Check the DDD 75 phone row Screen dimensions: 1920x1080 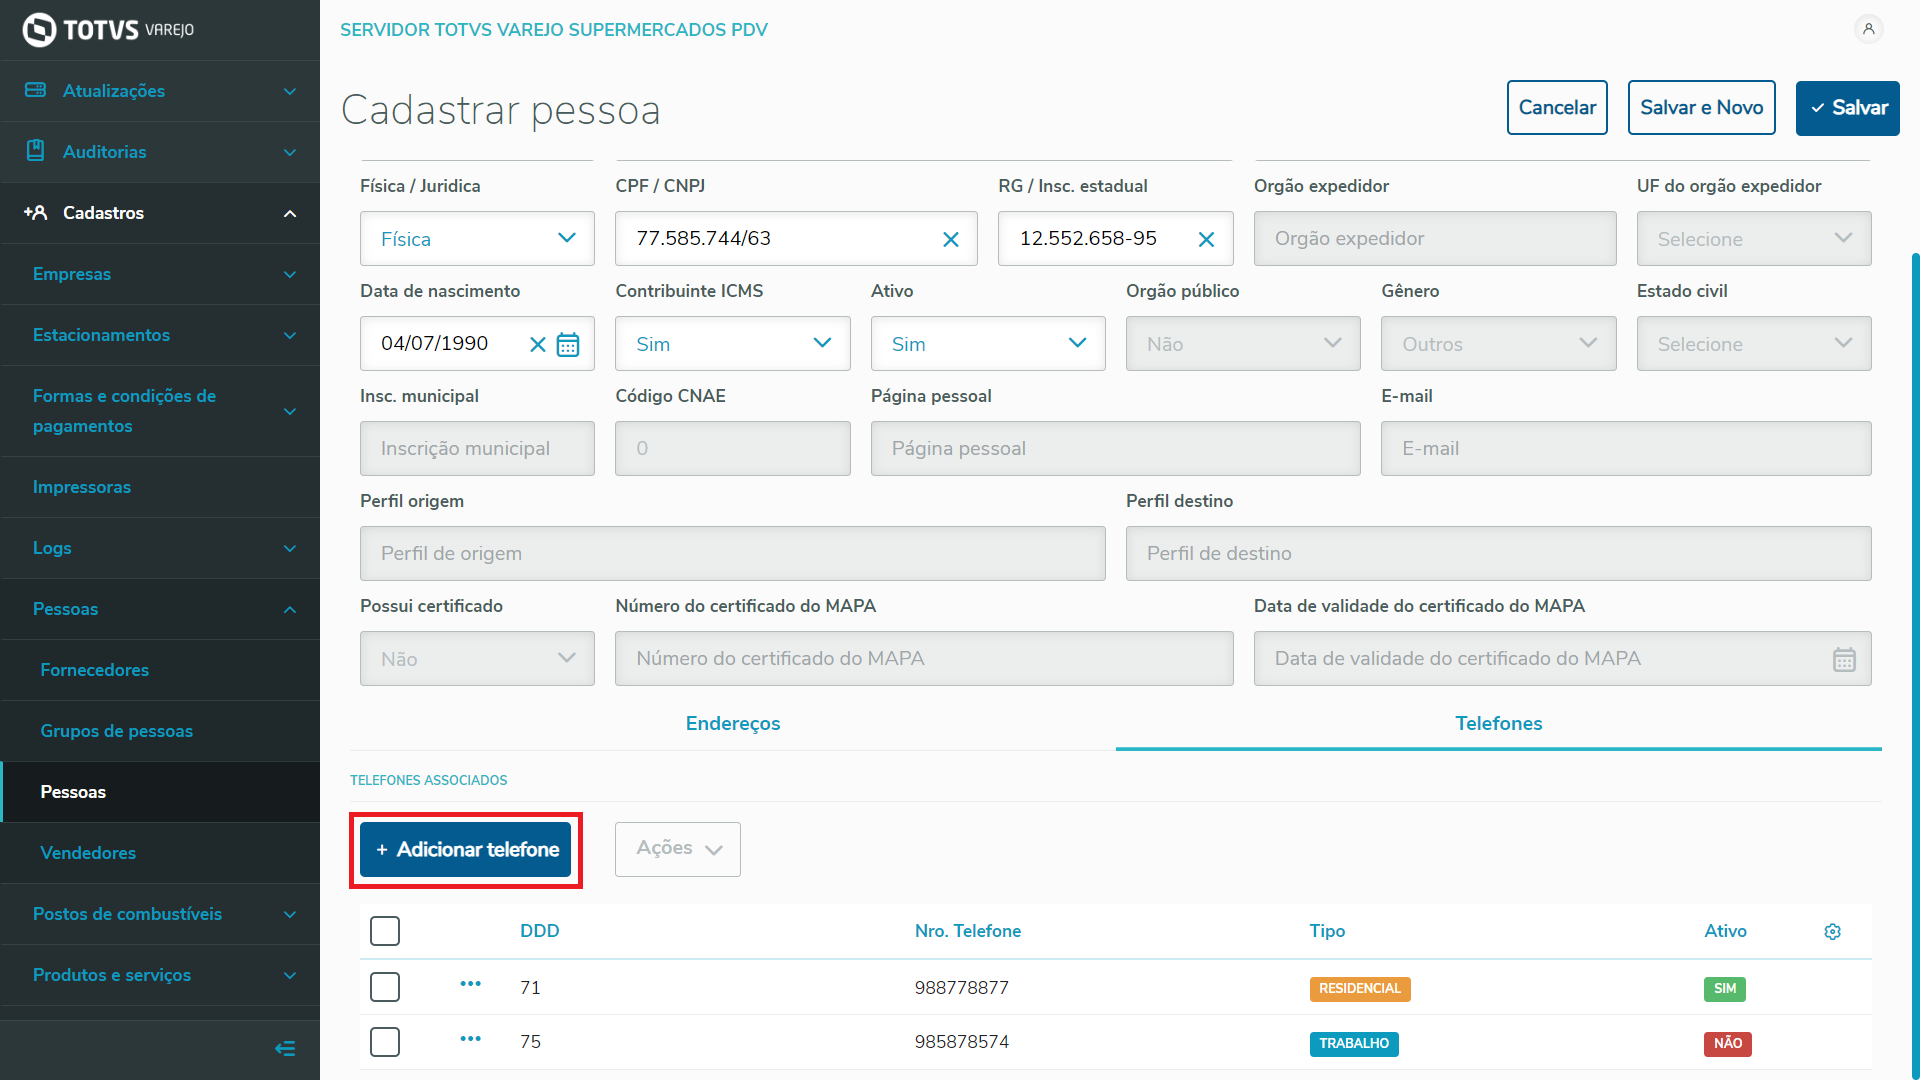(x=385, y=1042)
